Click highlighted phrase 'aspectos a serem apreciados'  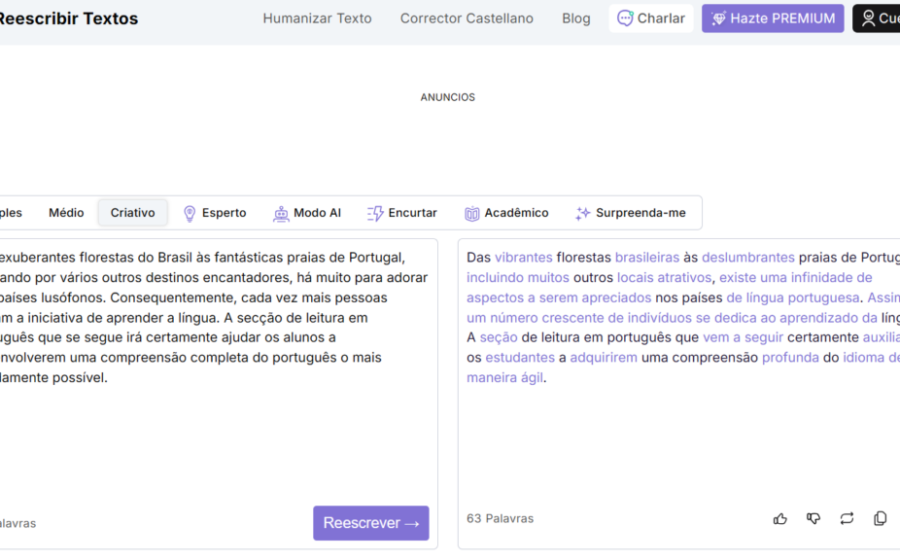click(x=559, y=298)
